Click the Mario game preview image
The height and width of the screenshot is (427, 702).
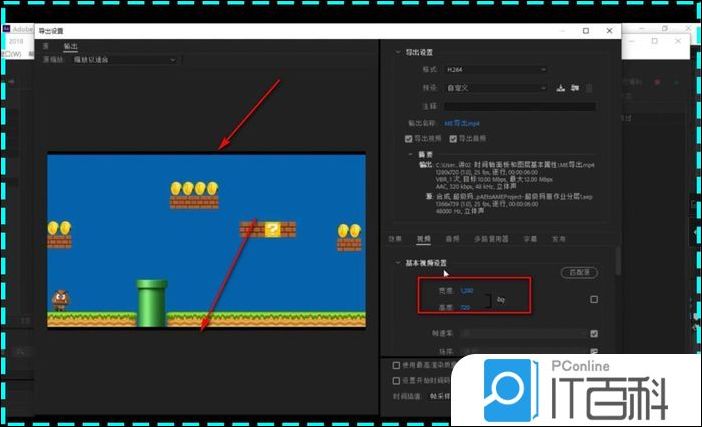coord(206,241)
